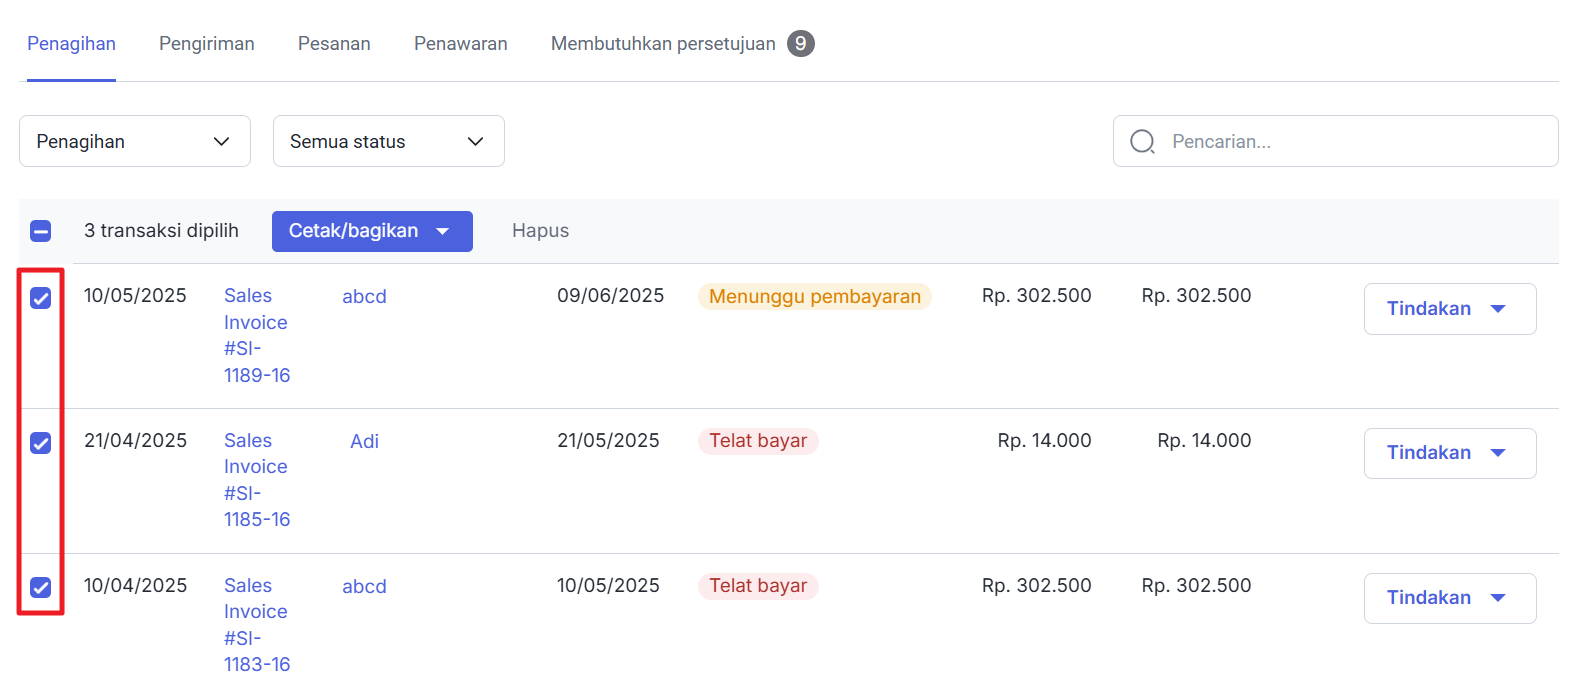
Task: Switch to the Pengiriman tab
Action: pyautogui.click(x=206, y=44)
